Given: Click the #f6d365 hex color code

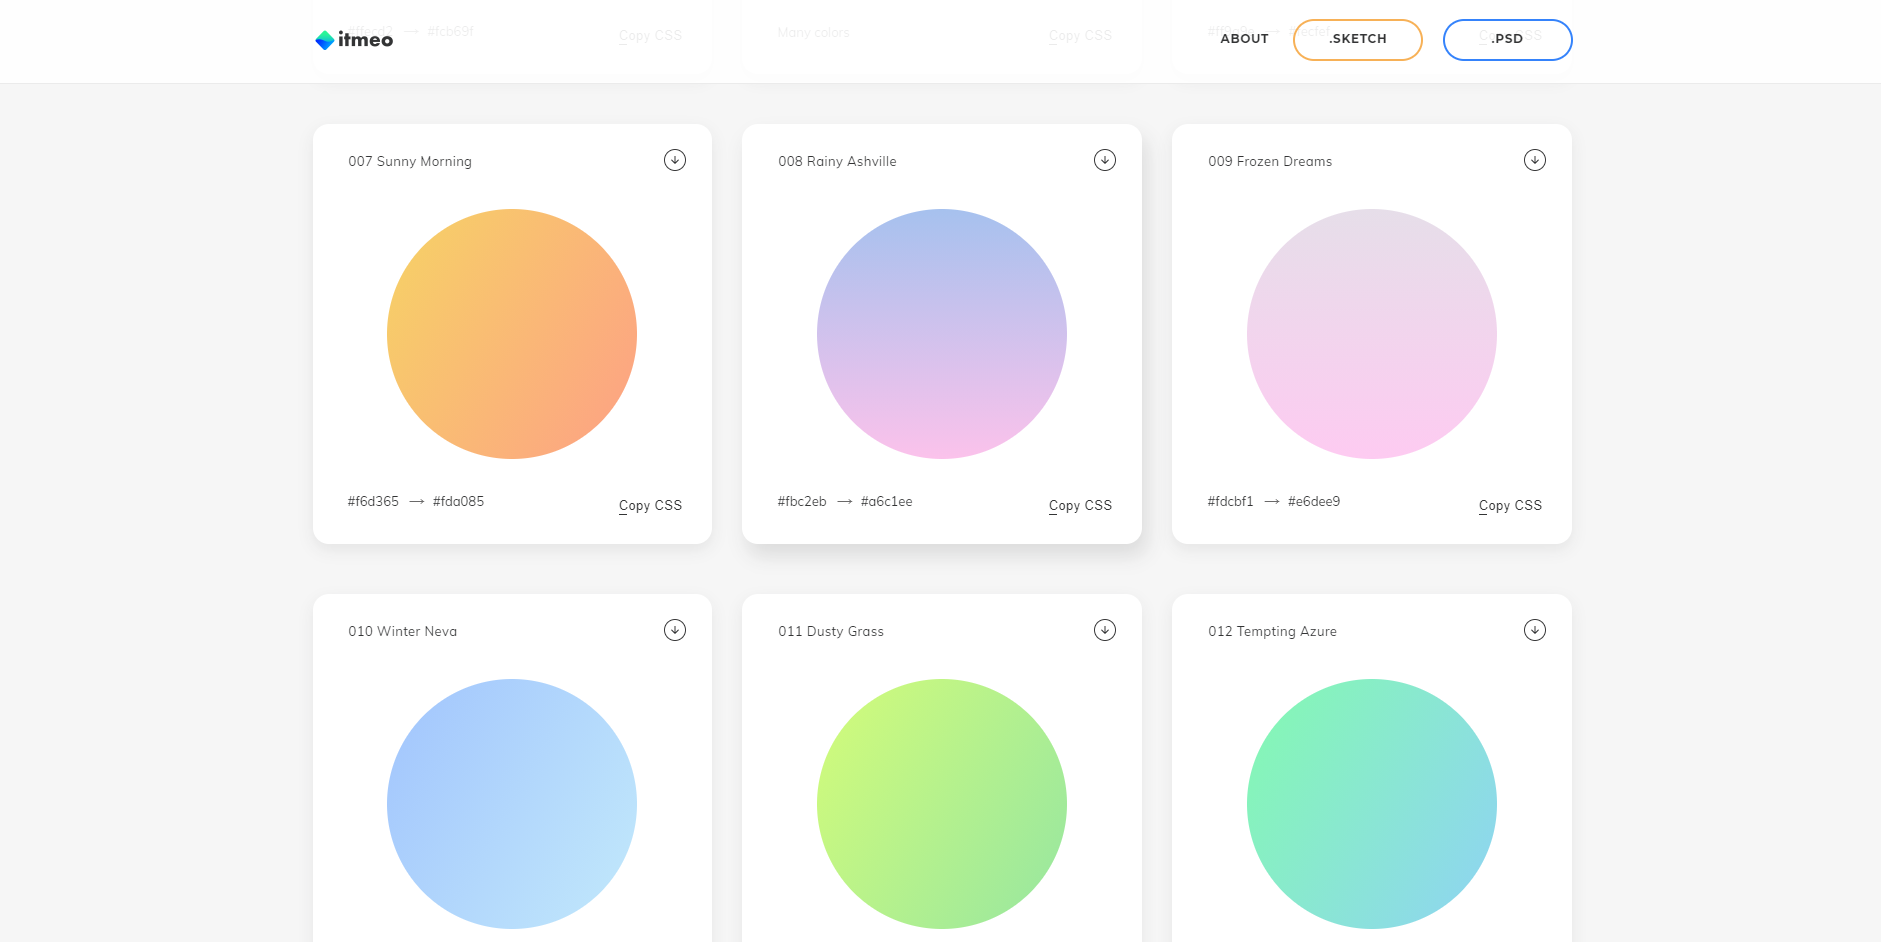Looking at the screenshot, I should (x=373, y=502).
